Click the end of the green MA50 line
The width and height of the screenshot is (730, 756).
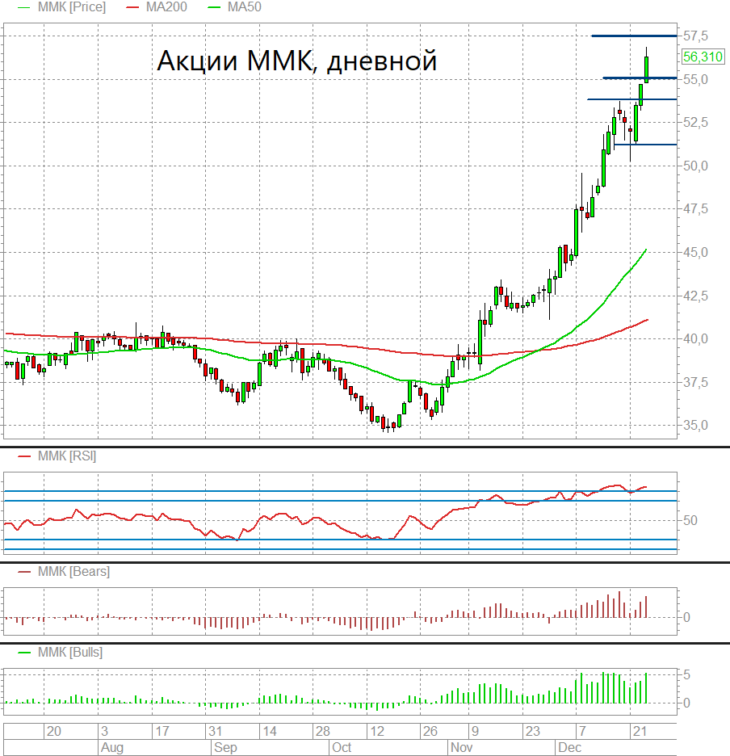(646, 250)
